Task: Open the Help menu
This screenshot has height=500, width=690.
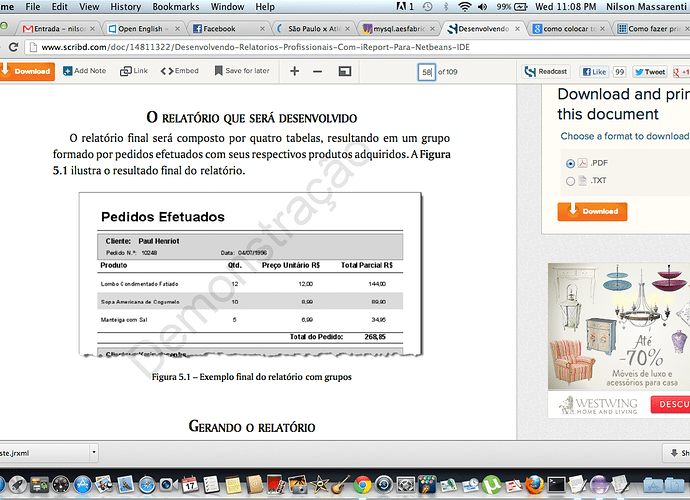Action: pyautogui.click(x=265, y=7)
